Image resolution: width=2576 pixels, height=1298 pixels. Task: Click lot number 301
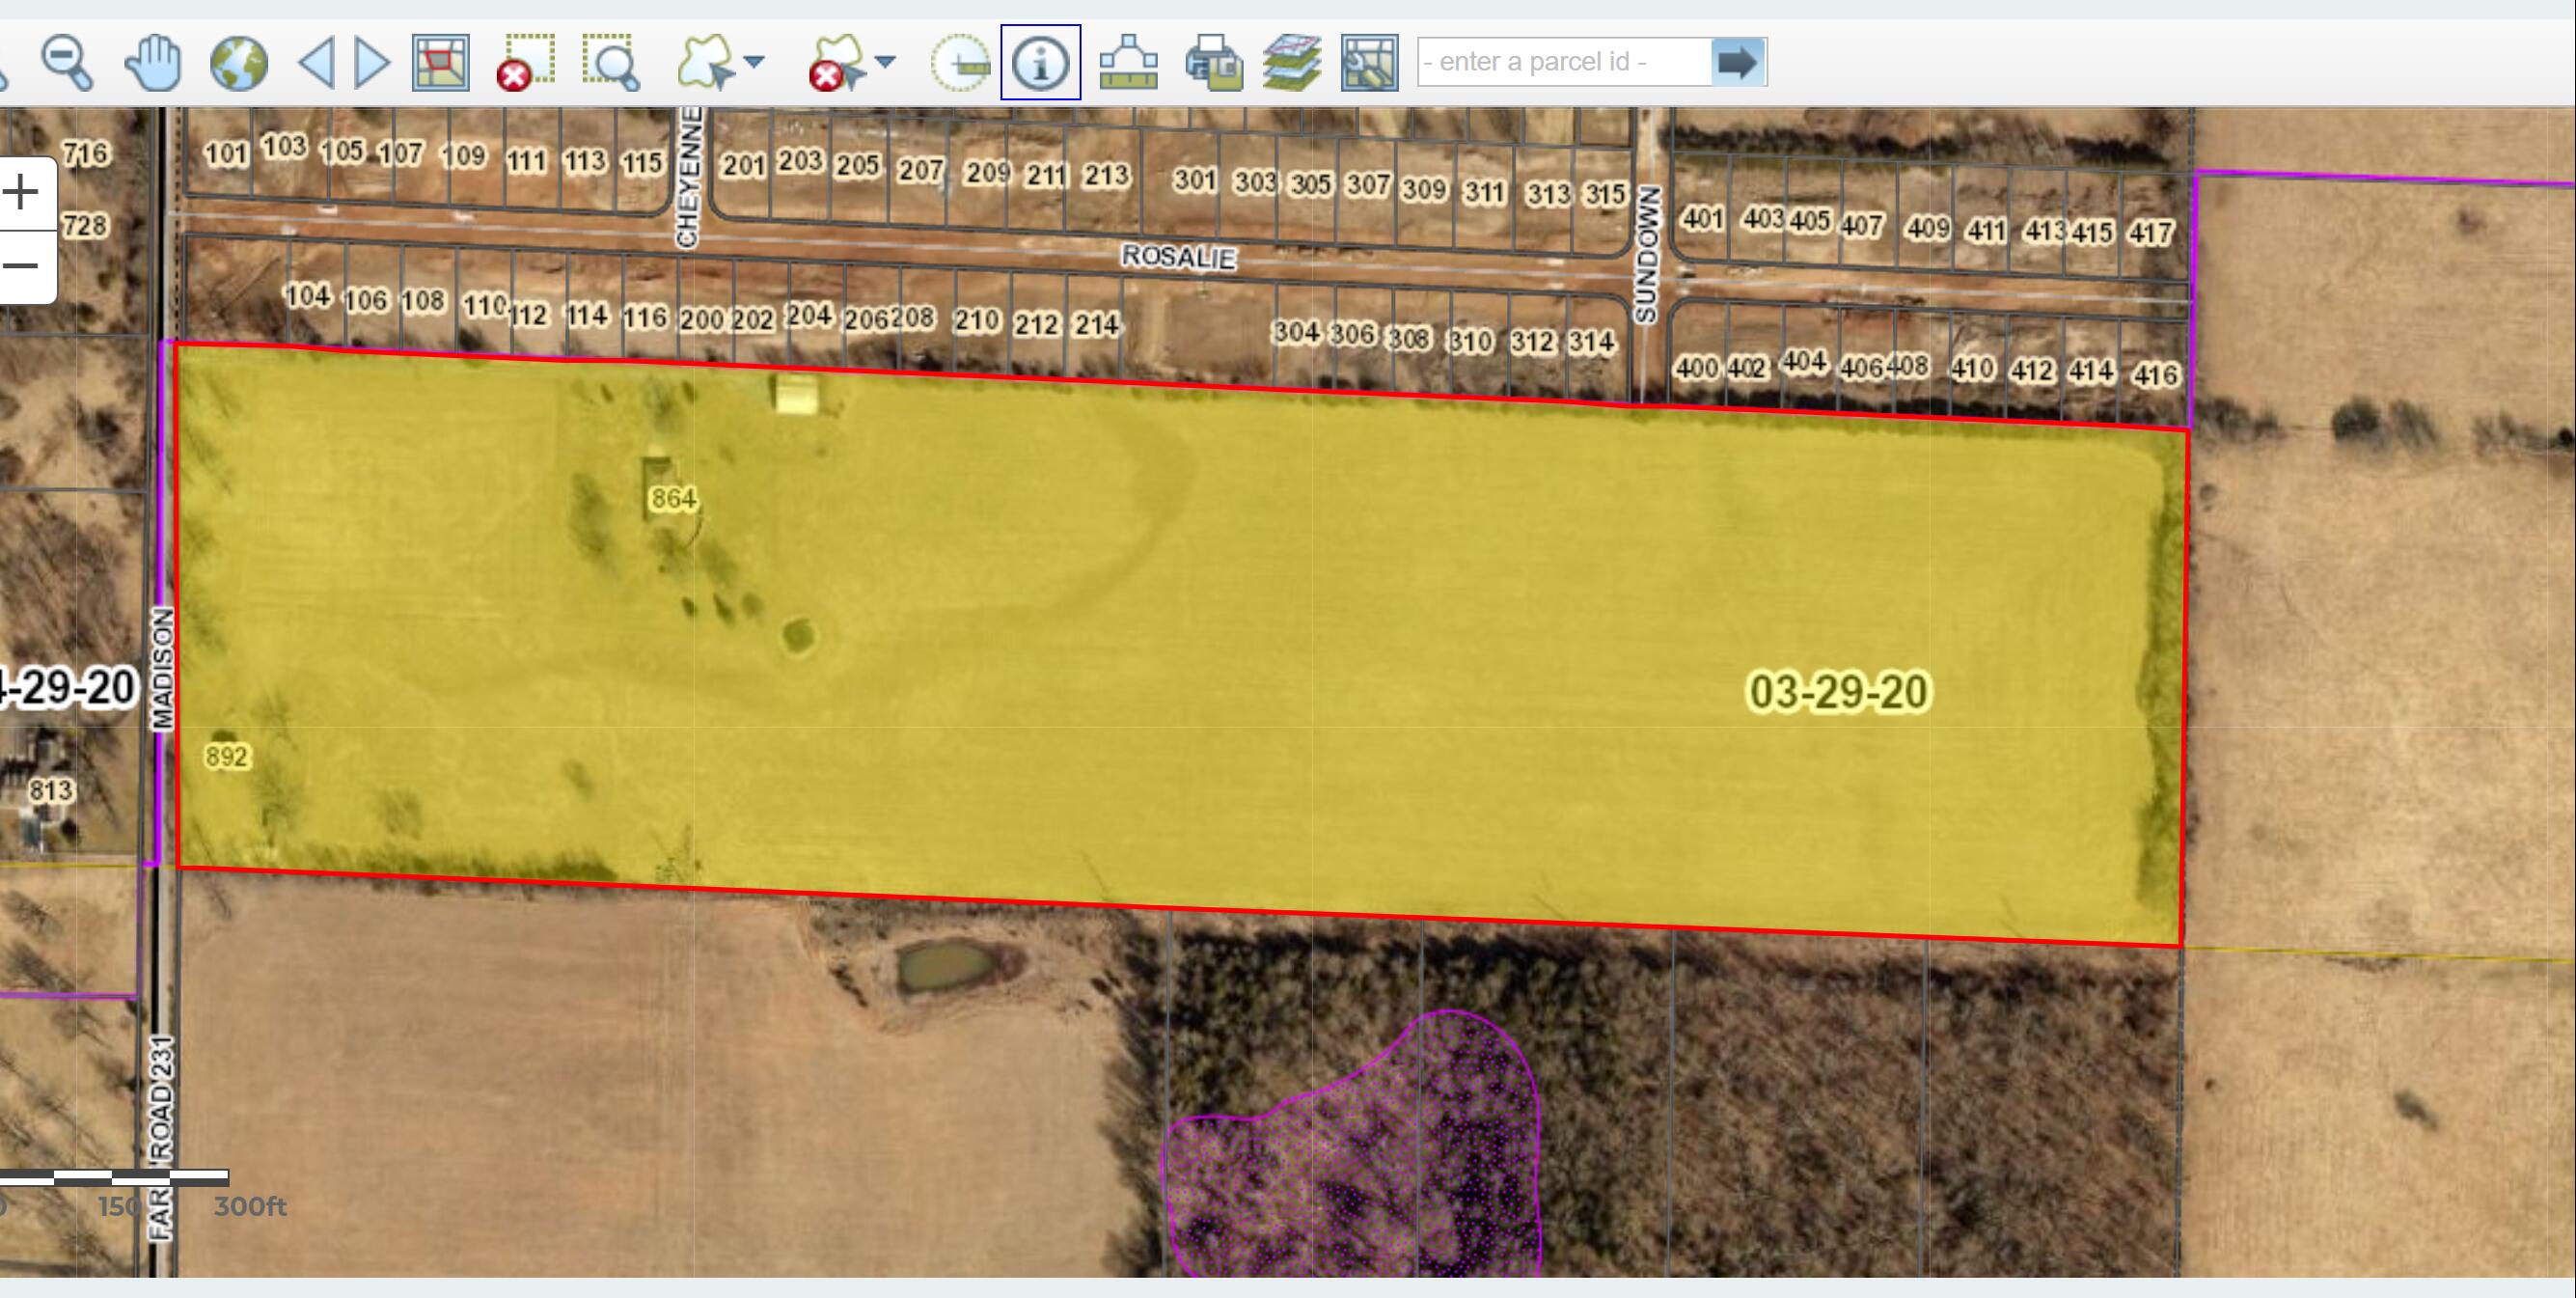pyautogui.click(x=1195, y=180)
